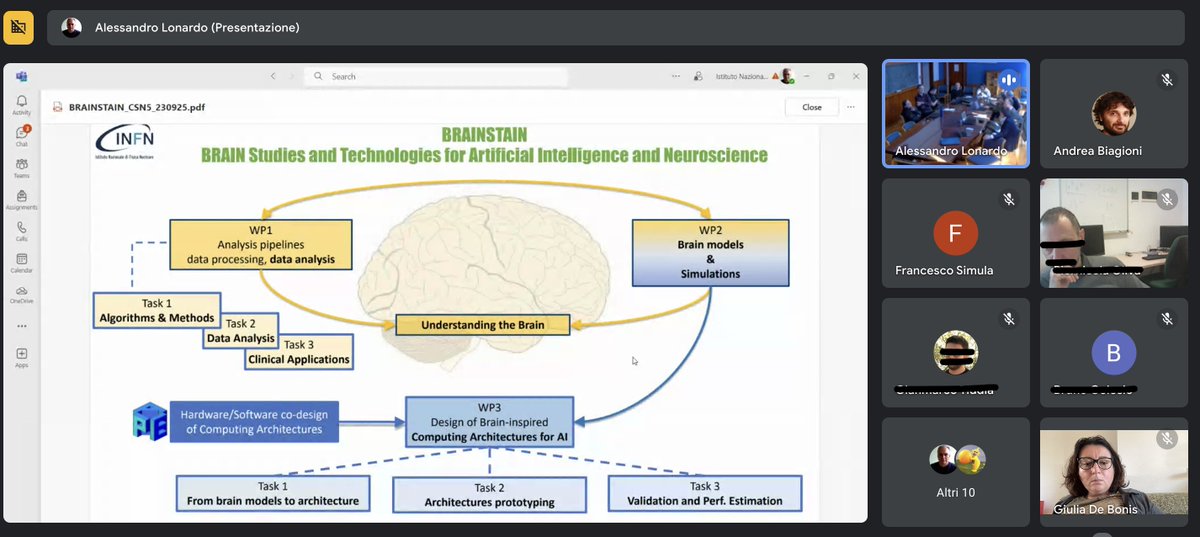
Task: Click the blue cube logo beside Hardware/Software box
Action: [149, 421]
